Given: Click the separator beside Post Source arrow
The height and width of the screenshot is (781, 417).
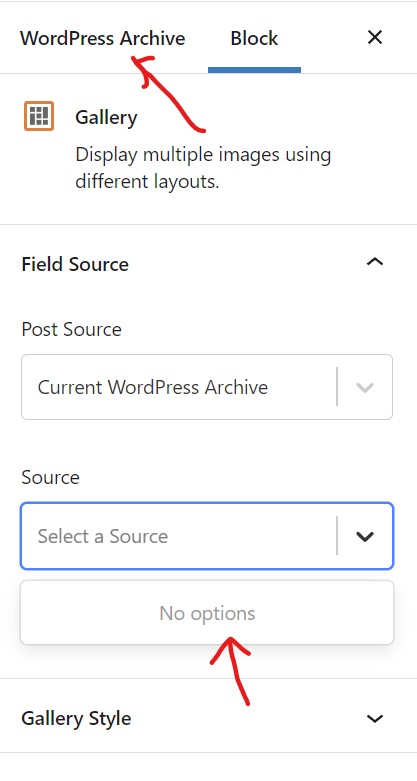Looking at the screenshot, I should pos(337,387).
